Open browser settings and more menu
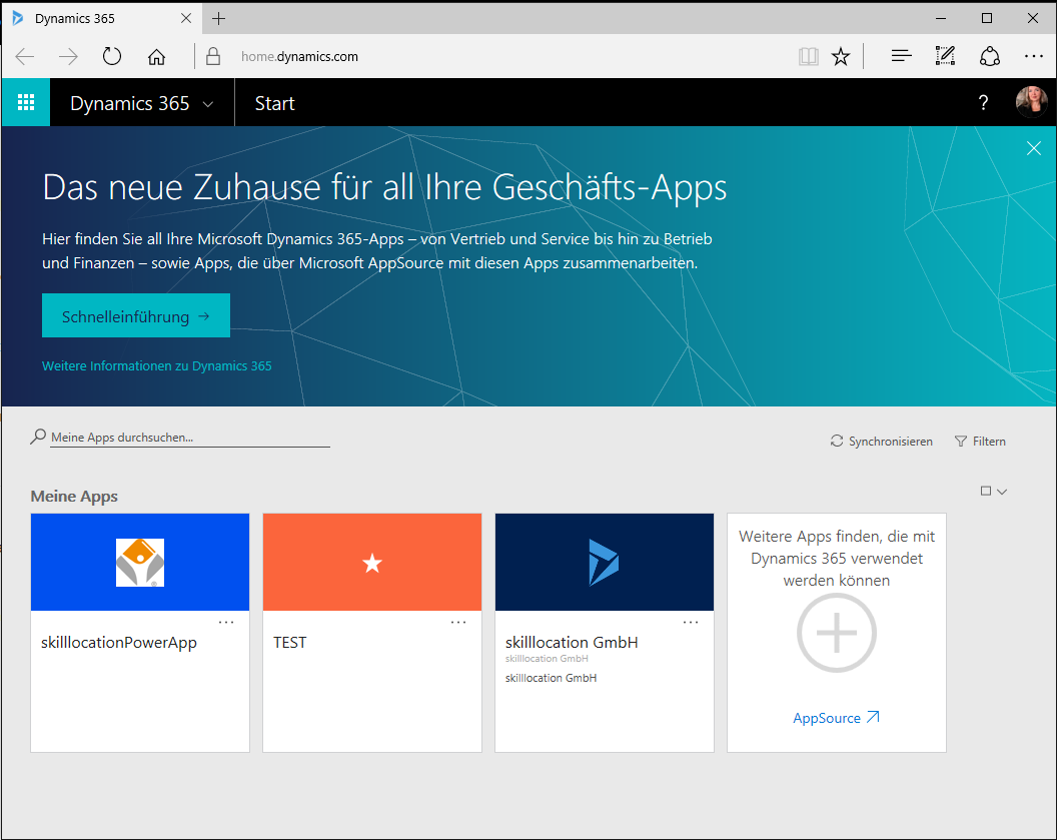The height and width of the screenshot is (840, 1057). point(1033,57)
